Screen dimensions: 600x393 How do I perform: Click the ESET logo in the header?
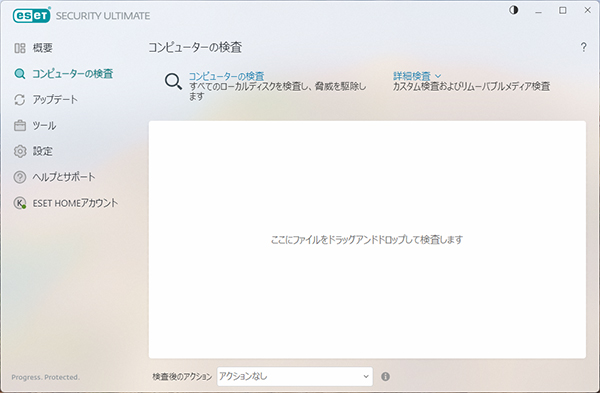tap(31, 15)
